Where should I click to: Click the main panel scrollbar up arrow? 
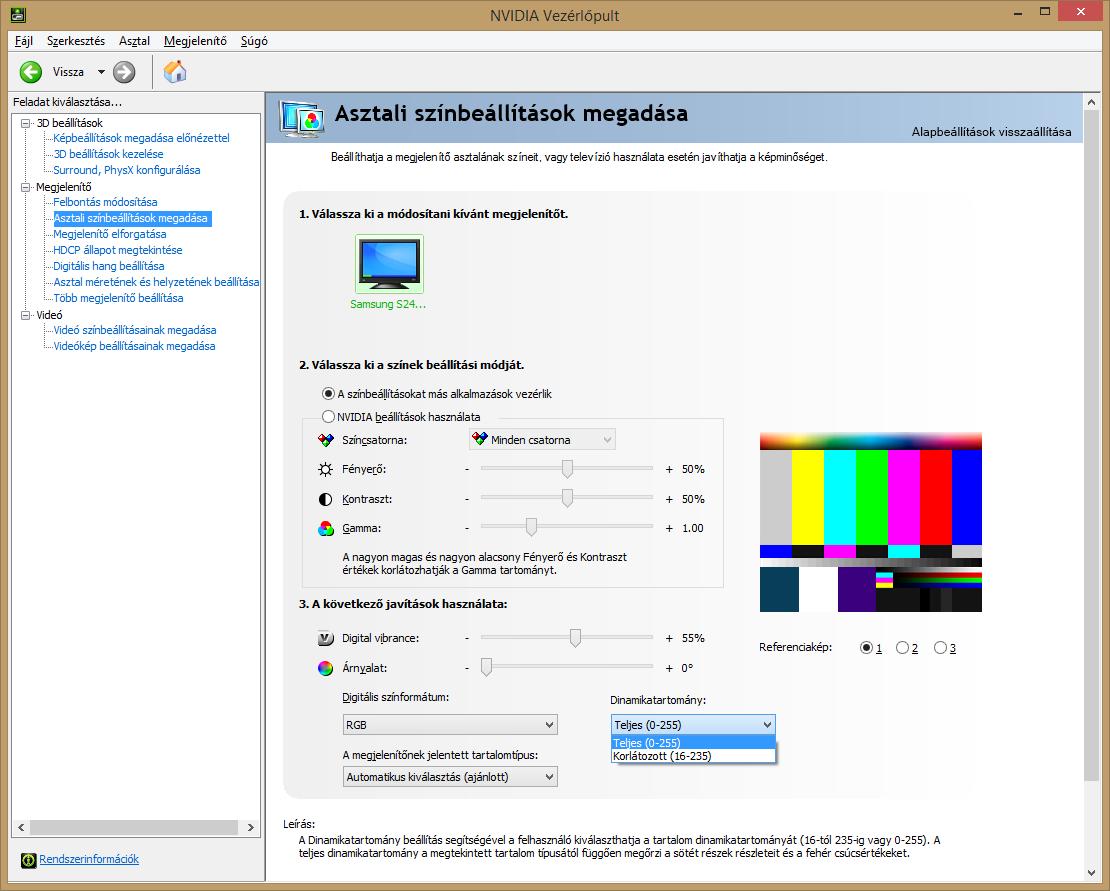(x=1091, y=103)
